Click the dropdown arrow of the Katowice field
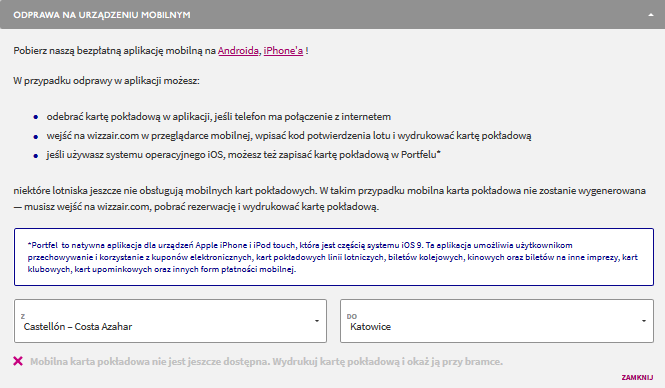 pyautogui.click(x=644, y=321)
